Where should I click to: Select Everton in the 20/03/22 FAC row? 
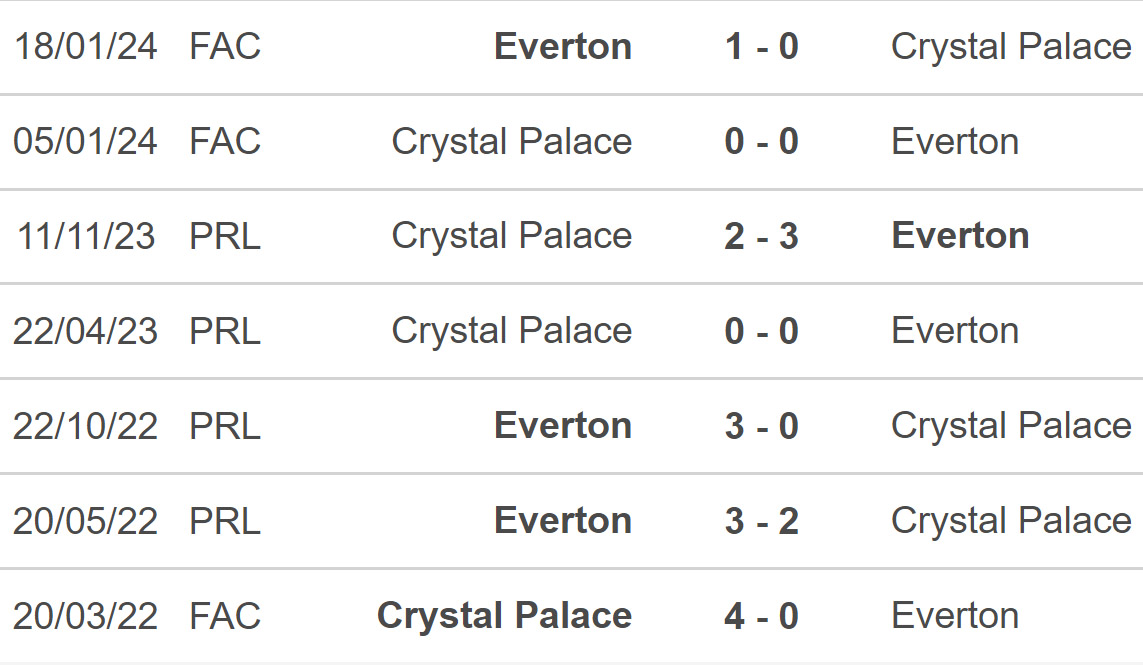point(955,616)
